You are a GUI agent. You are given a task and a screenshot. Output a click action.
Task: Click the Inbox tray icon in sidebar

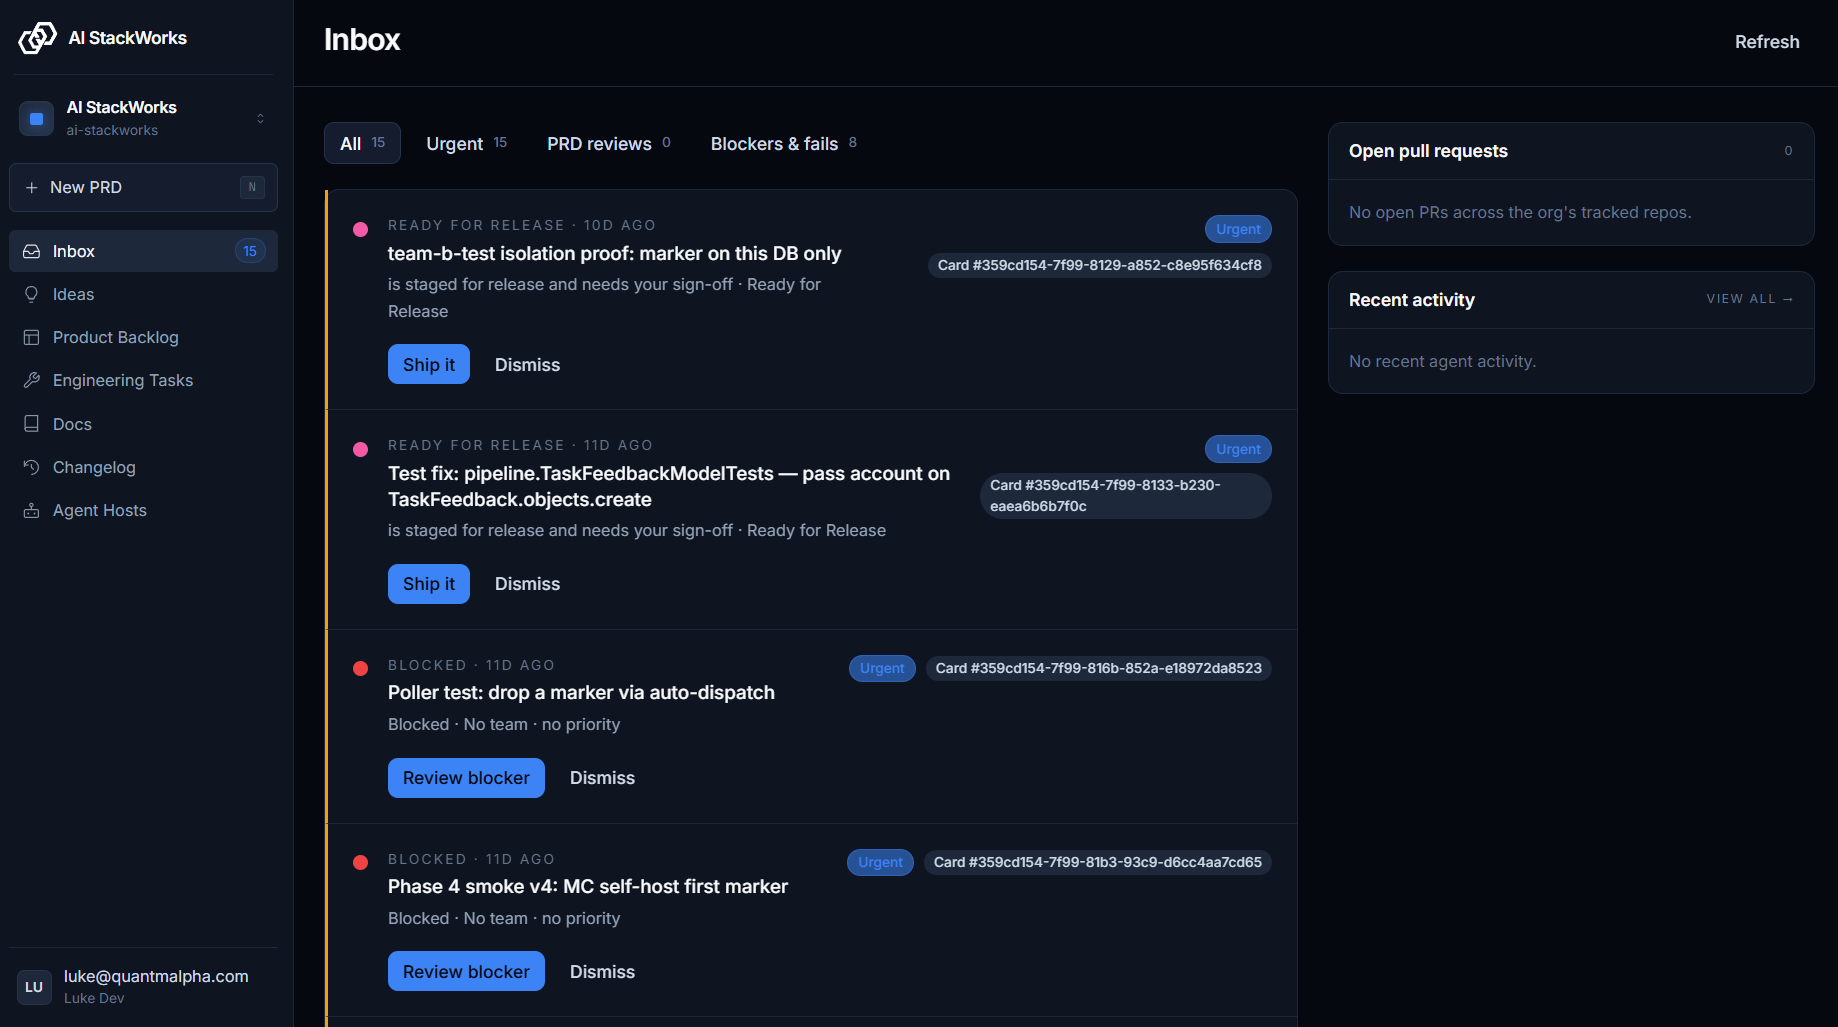32,251
